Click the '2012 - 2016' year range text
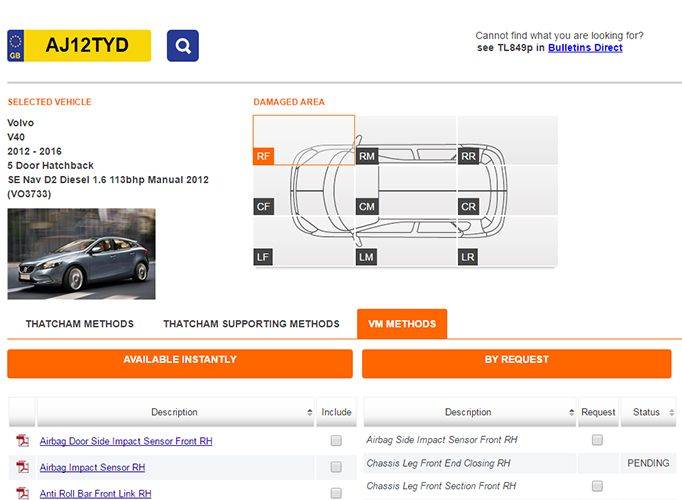This screenshot has height=500, width=682. [34, 151]
